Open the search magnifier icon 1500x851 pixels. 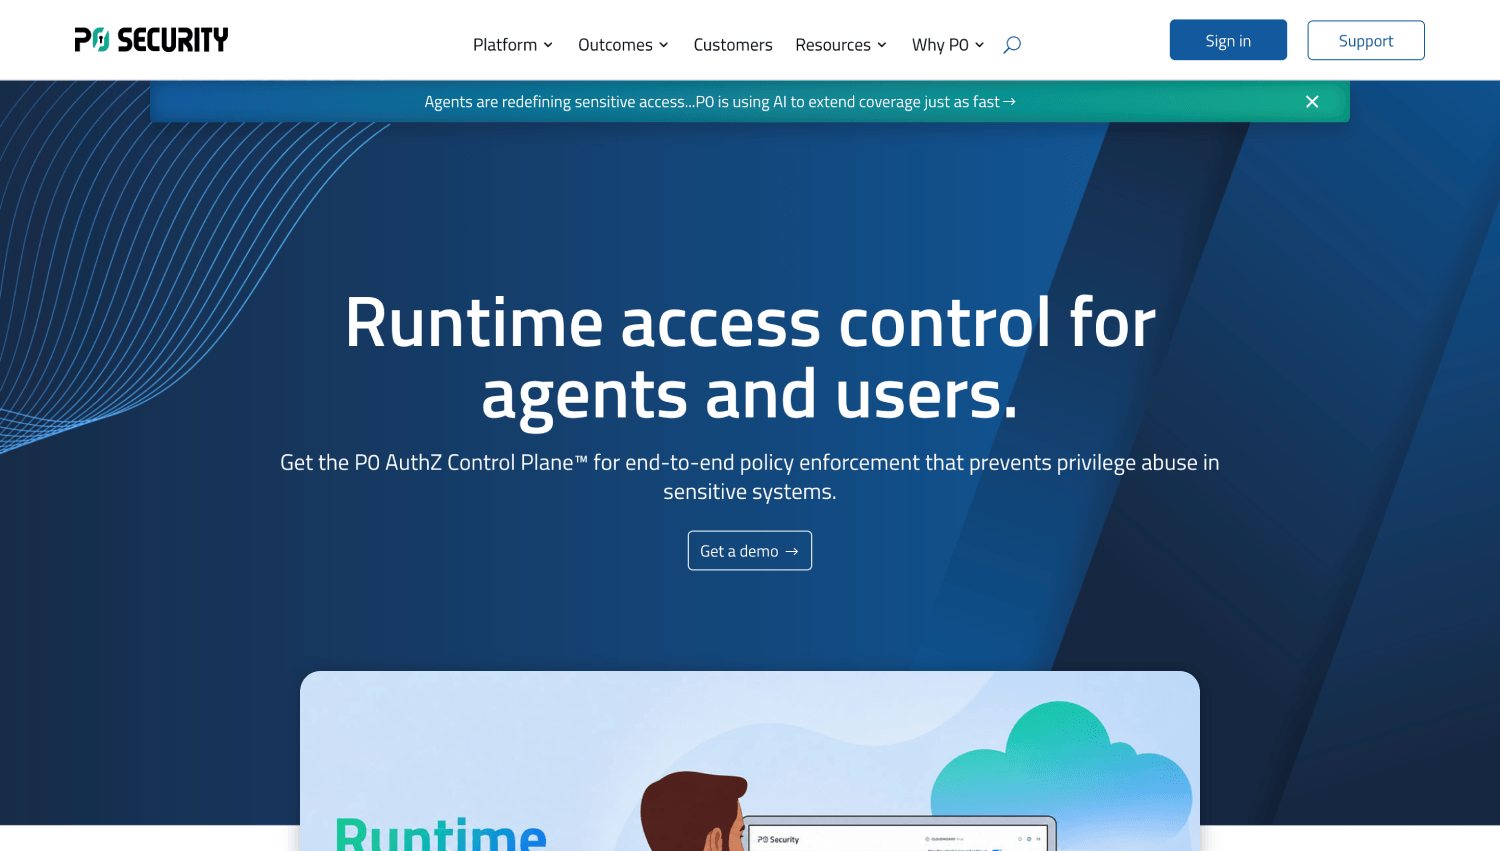[1012, 45]
